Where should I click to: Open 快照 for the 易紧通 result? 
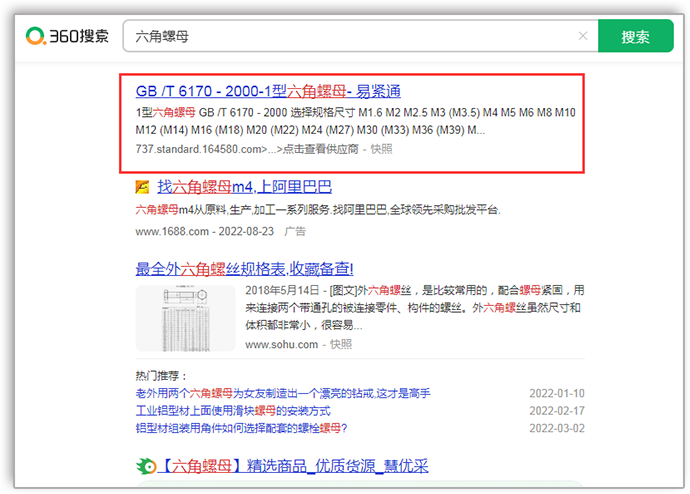[x=381, y=149]
